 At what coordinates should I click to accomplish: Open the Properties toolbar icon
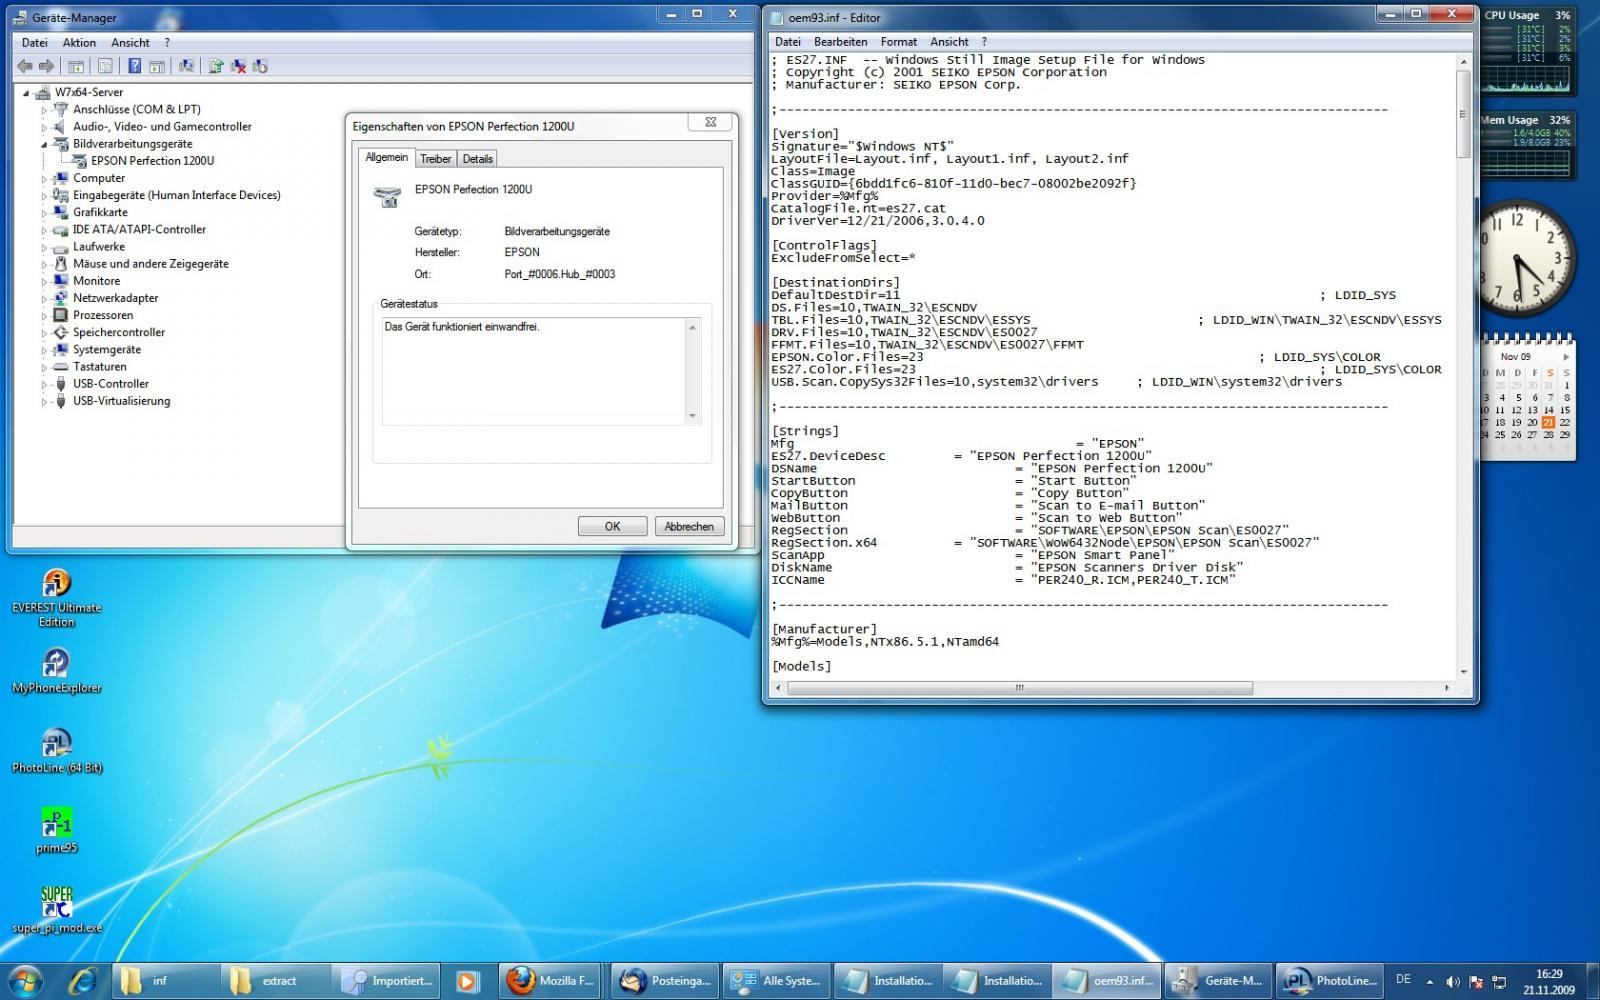pyautogui.click(x=104, y=66)
